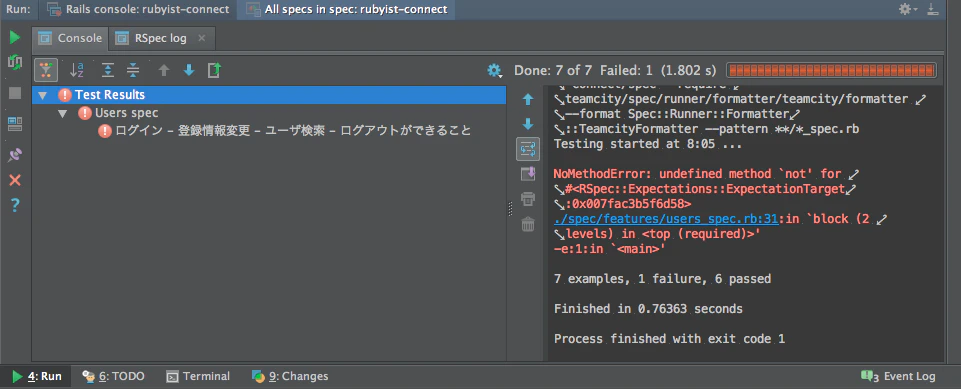
Task: Click the '7 examples, 1 failure, 6 passed' line
Action: coord(662,279)
